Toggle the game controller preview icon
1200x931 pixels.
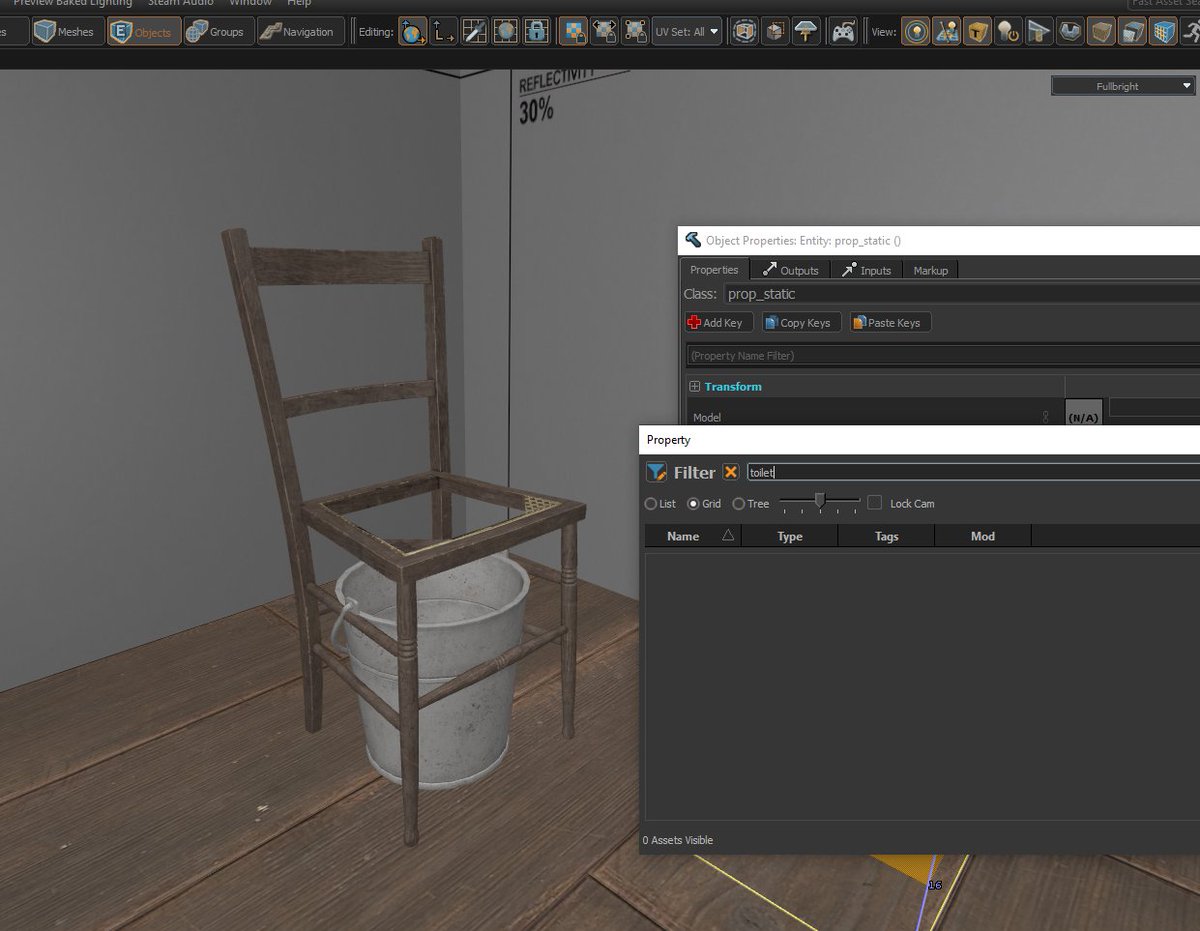[843, 31]
